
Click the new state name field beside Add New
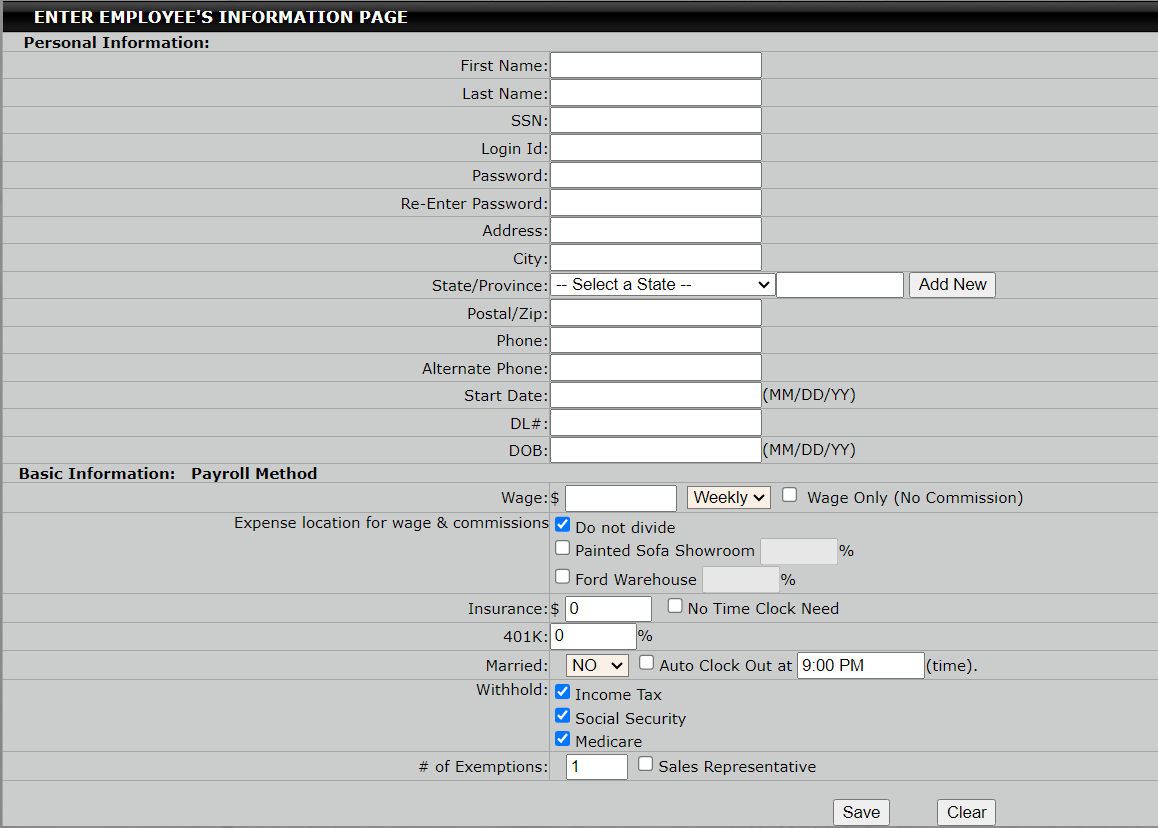point(840,284)
